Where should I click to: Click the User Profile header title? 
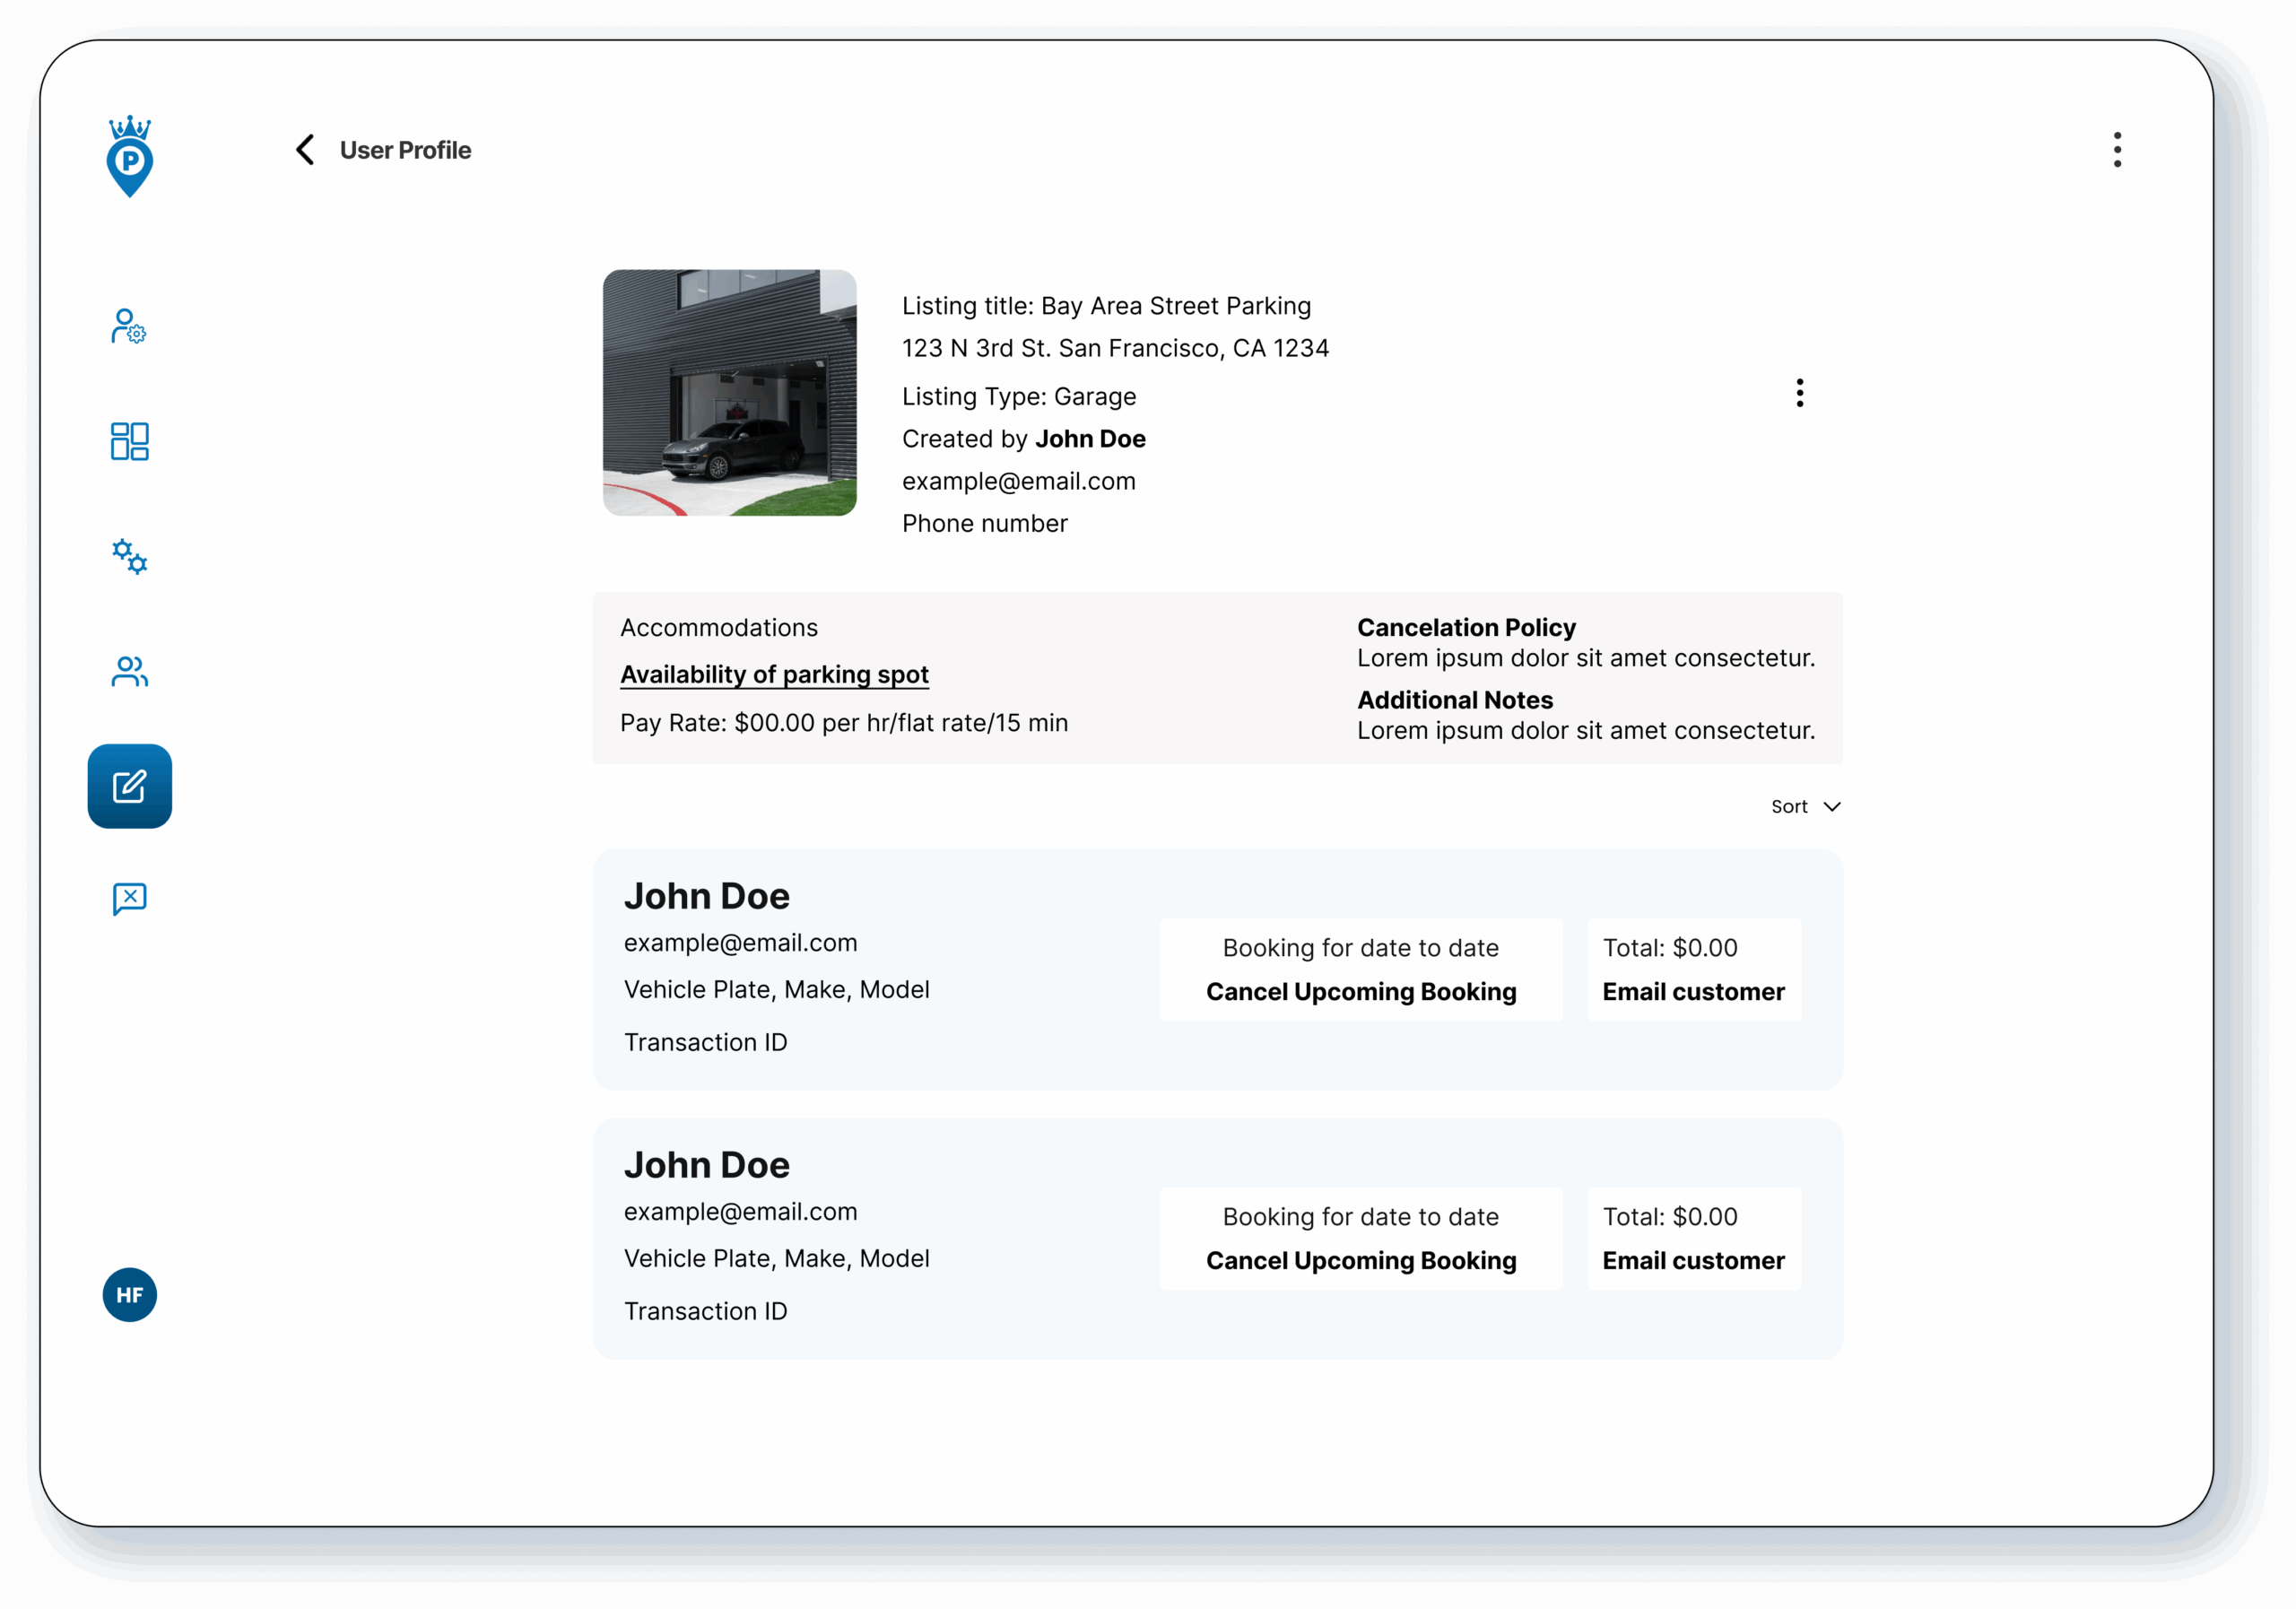(x=405, y=150)
